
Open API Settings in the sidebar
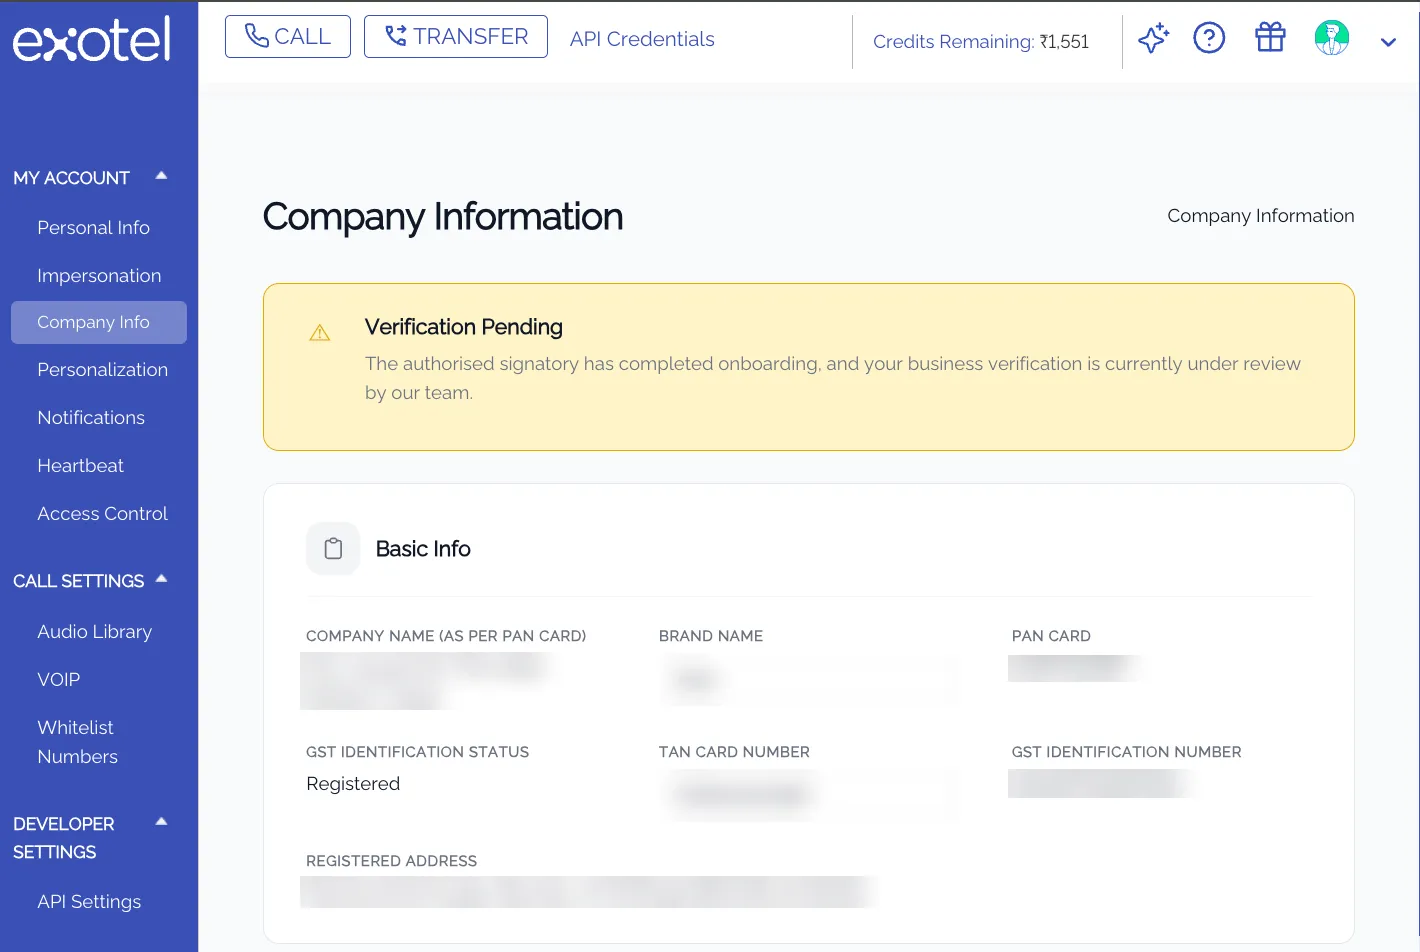click(89, 902)
